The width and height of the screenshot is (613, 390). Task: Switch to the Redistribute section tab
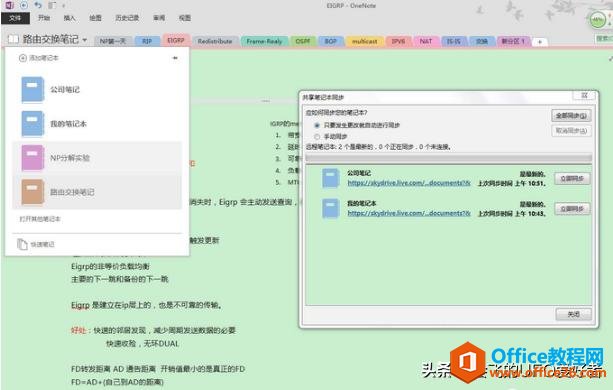pos(215,41)
